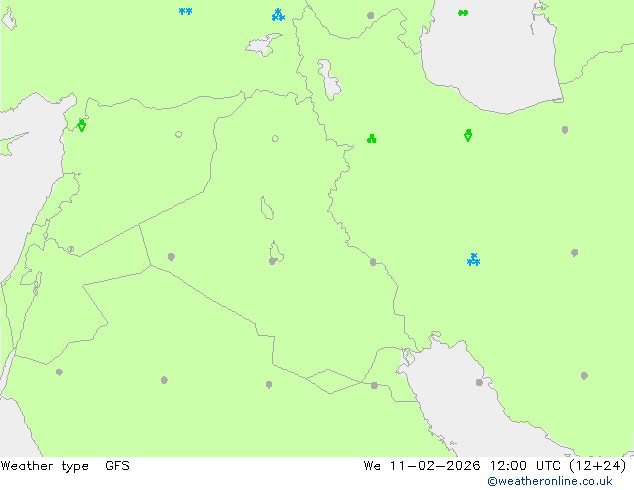Viewport: 634px width, 490px height.
Task: Click the 'We 11-02-2026 12:00 UTC (12+24)' timestamp
Action: pyautogui.click(x=495, y=466)
